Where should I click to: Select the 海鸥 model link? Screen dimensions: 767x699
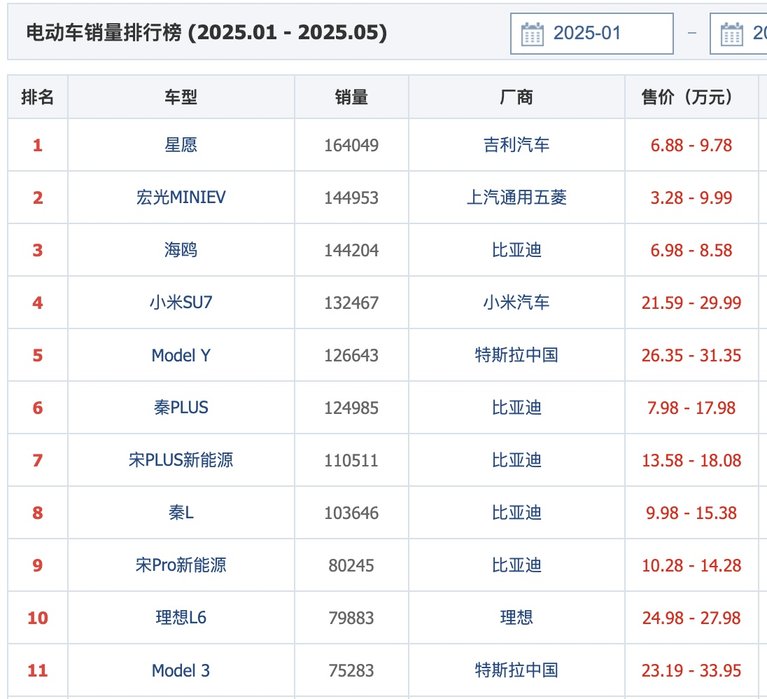181,250
